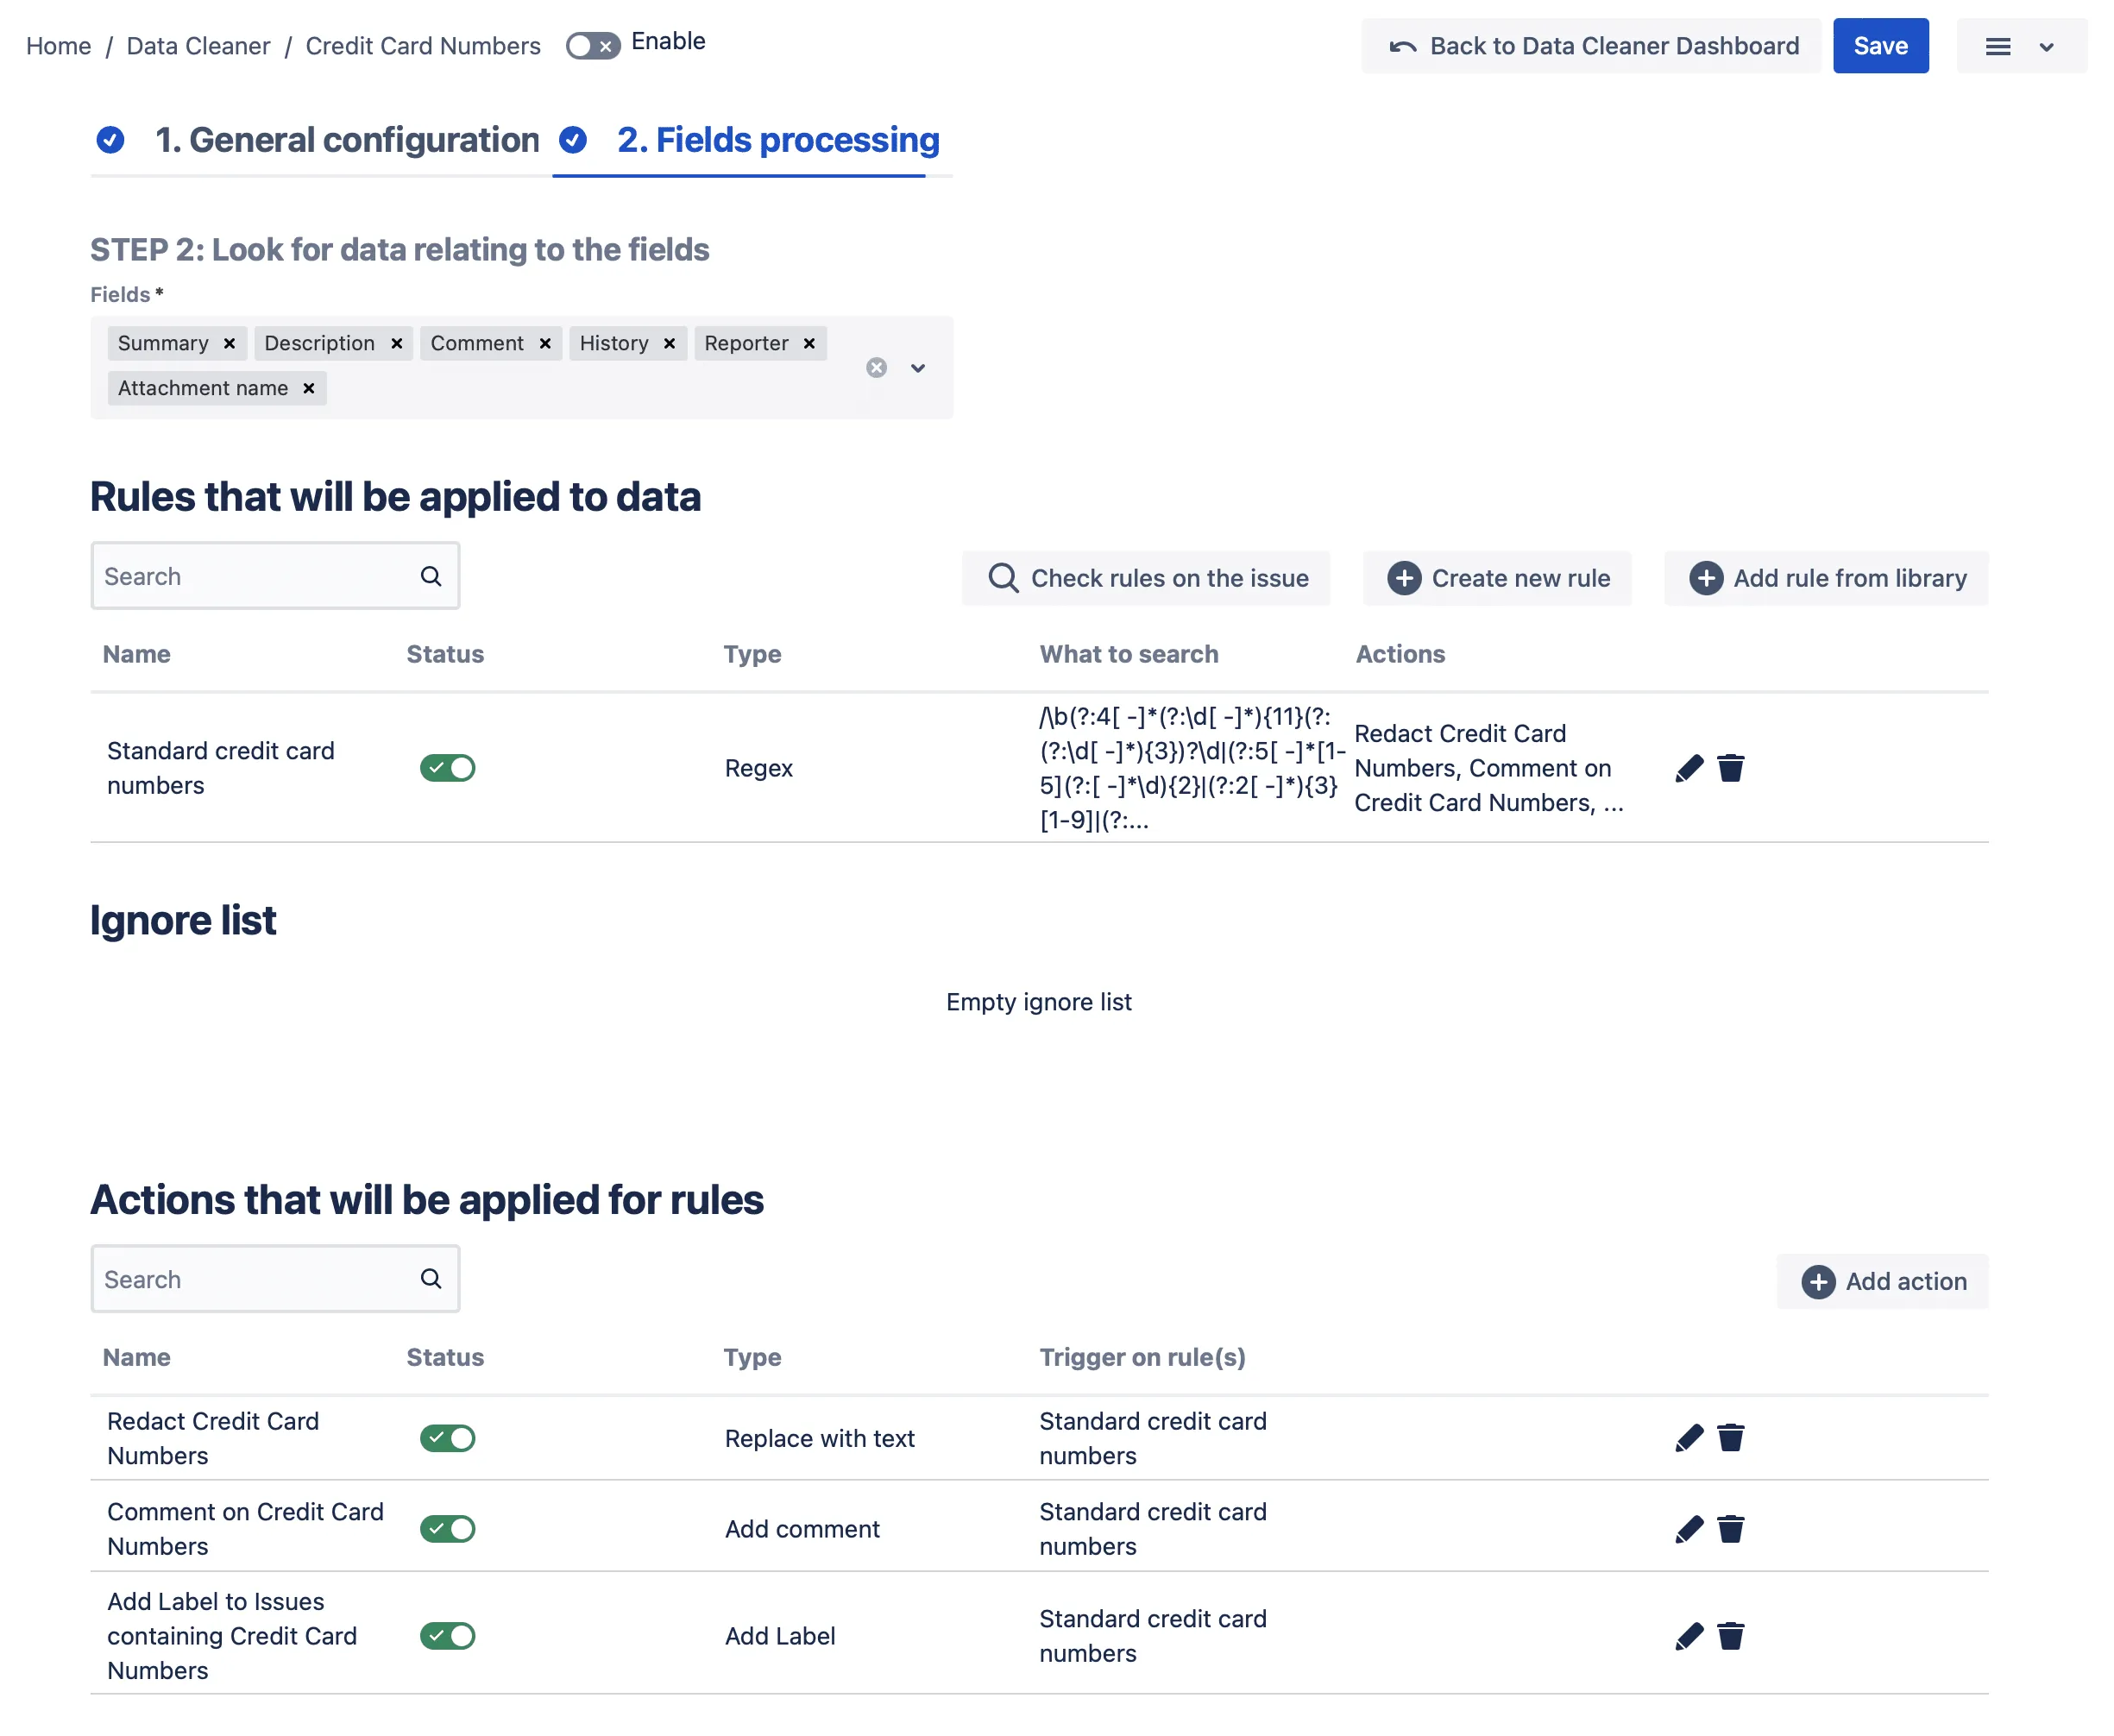The width and height of the screenshot is (2114, 1736).
Task: Expand the Fields dropdown chevron
Action: [918, 368]
